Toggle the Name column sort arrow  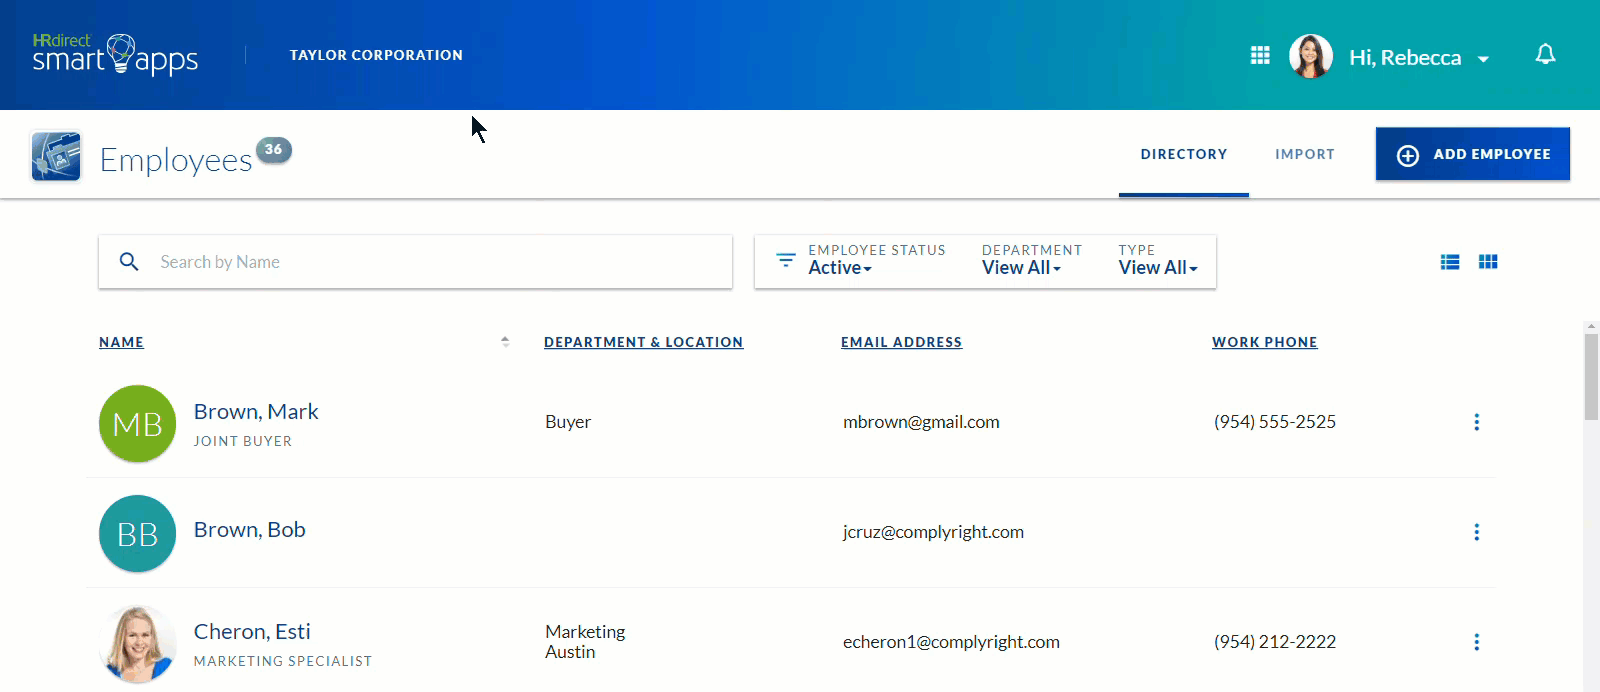pyautogui.click(x=505, y=342)
